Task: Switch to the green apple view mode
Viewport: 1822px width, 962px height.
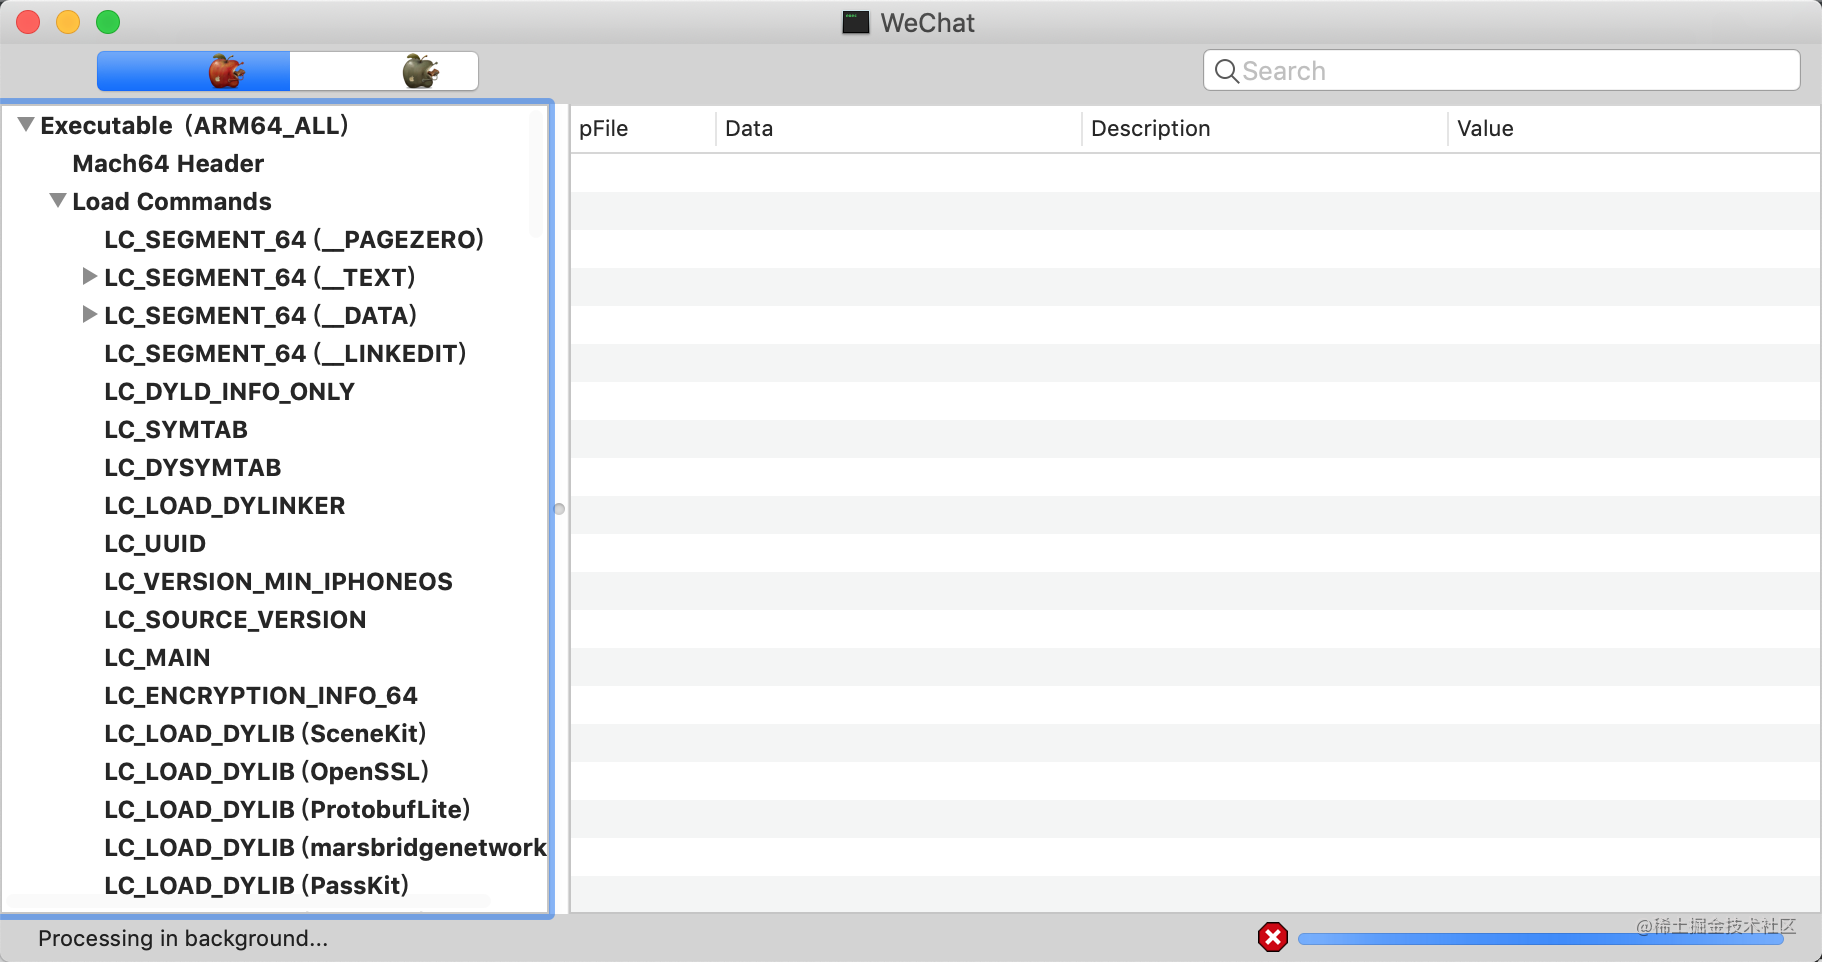Action: click(384, 71)
